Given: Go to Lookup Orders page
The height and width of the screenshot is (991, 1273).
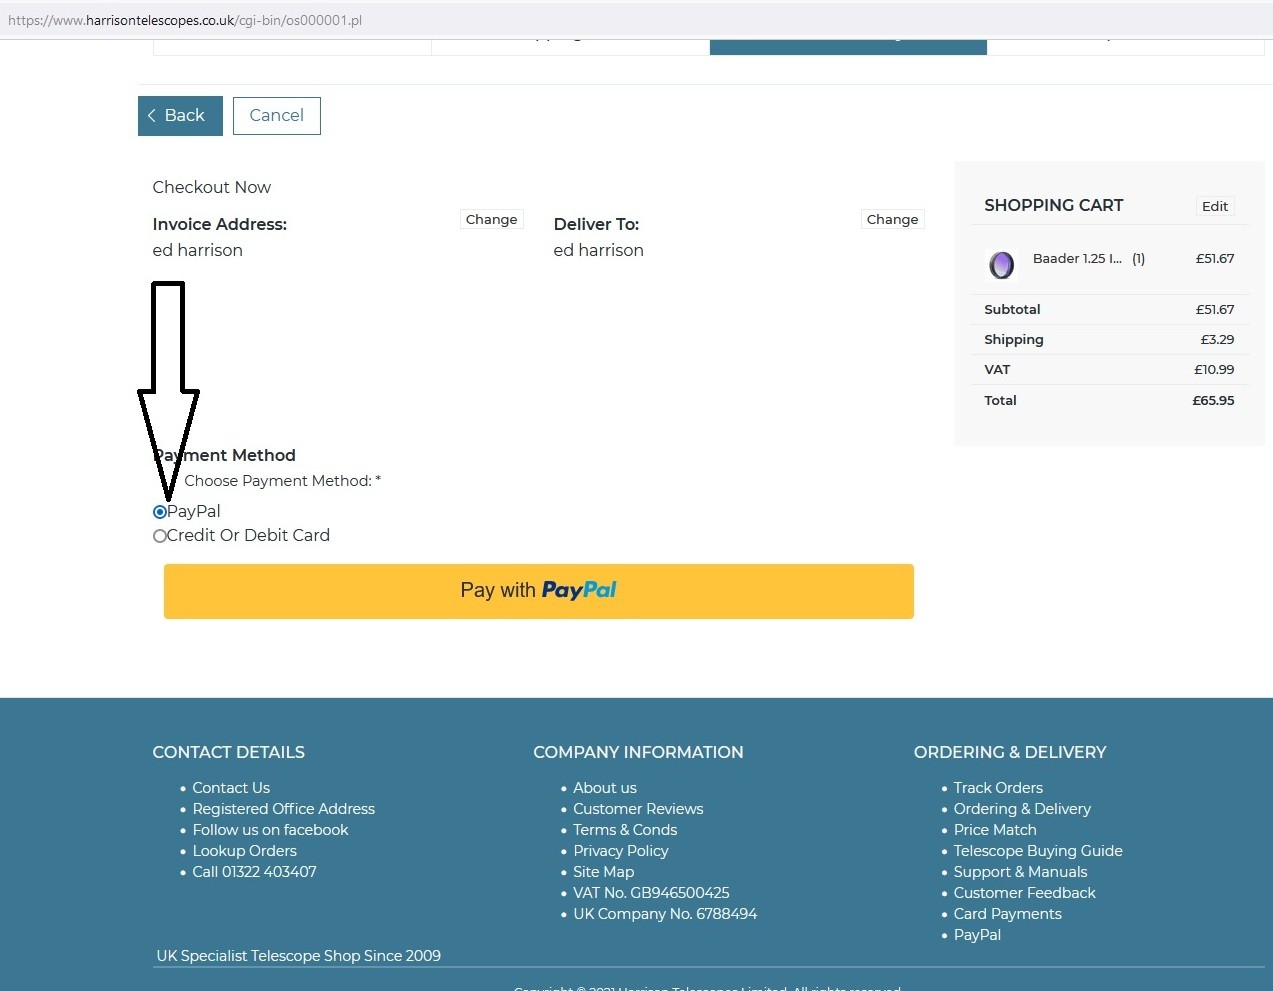Looking at the screenshot, I should (244, 851).
